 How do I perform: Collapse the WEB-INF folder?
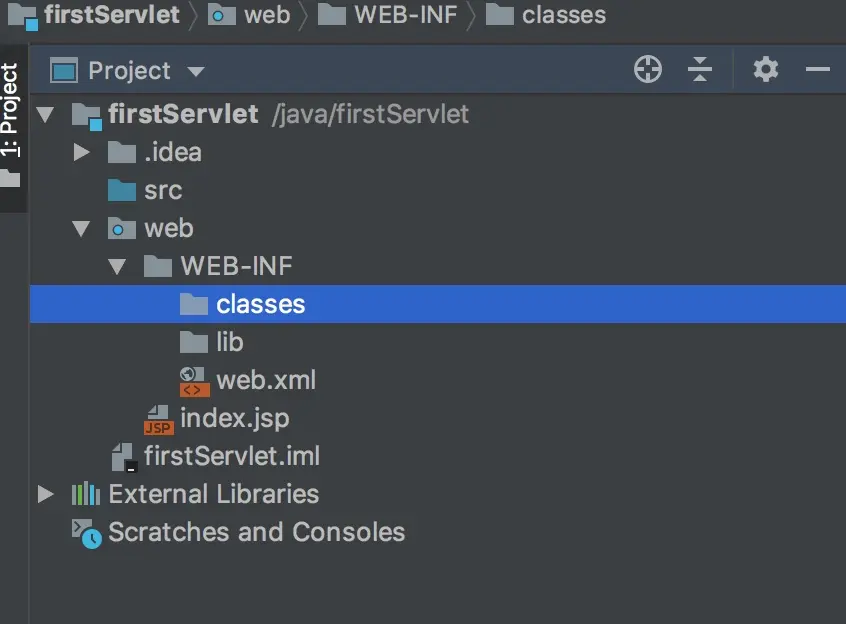118,267
